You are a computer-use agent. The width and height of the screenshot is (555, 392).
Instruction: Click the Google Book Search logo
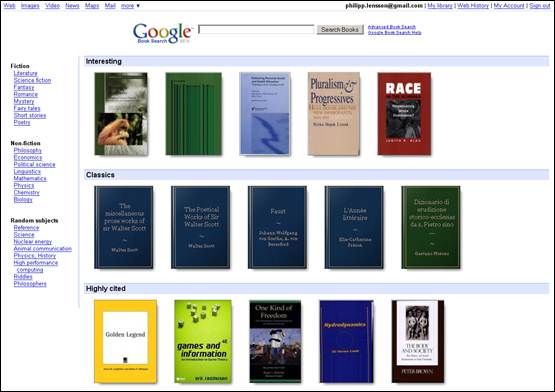(162, 33)
